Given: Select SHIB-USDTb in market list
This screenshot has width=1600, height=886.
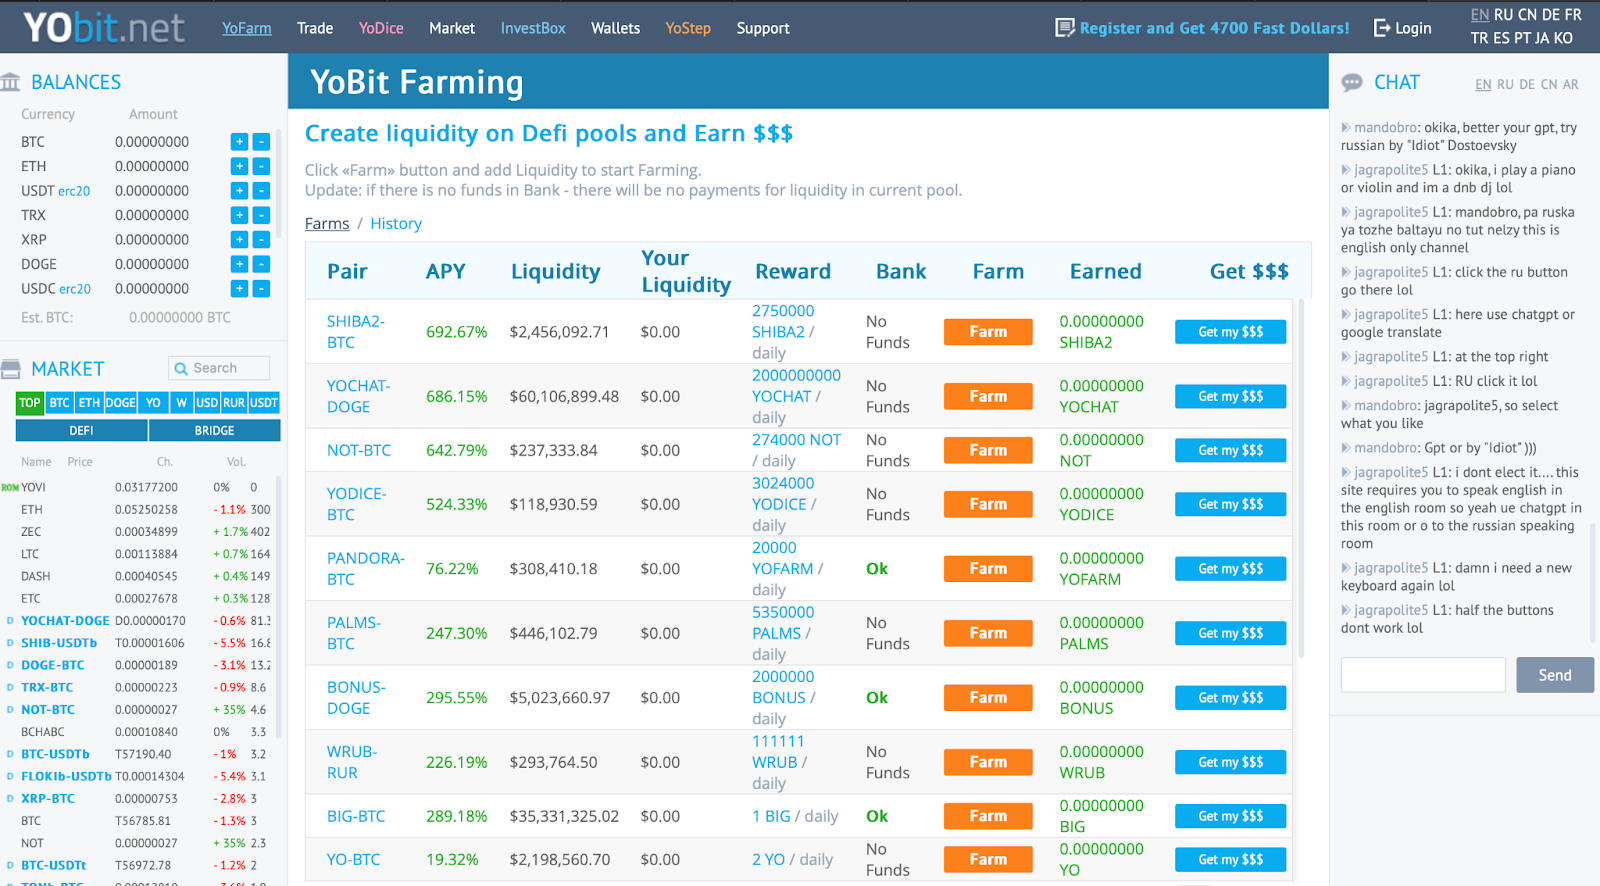Looking at the screenshot, I should tap(59, 643).
